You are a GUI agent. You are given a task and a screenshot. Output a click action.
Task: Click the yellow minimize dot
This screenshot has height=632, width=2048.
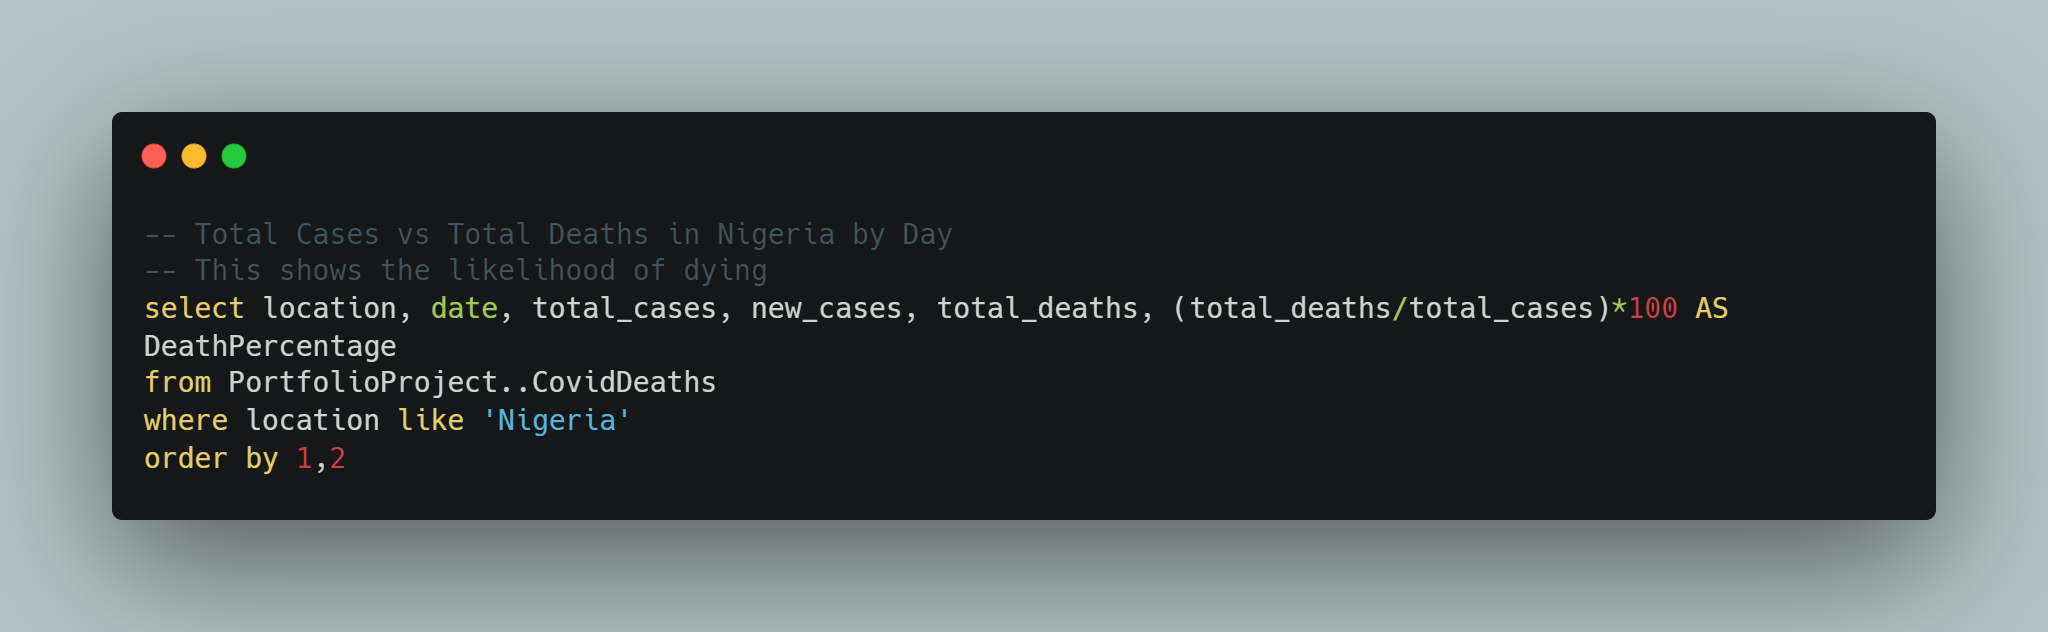194,156
